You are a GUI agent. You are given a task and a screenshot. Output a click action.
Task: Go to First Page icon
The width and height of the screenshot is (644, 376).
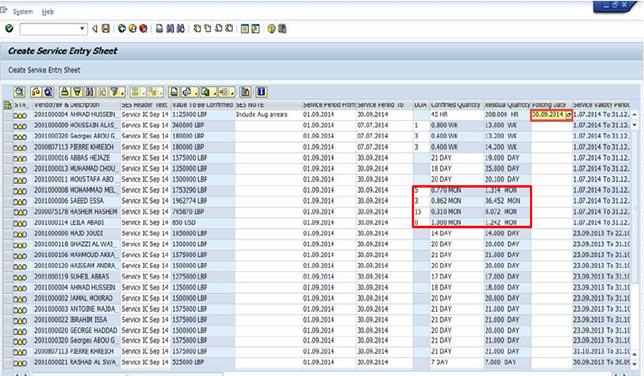(197, 28)
